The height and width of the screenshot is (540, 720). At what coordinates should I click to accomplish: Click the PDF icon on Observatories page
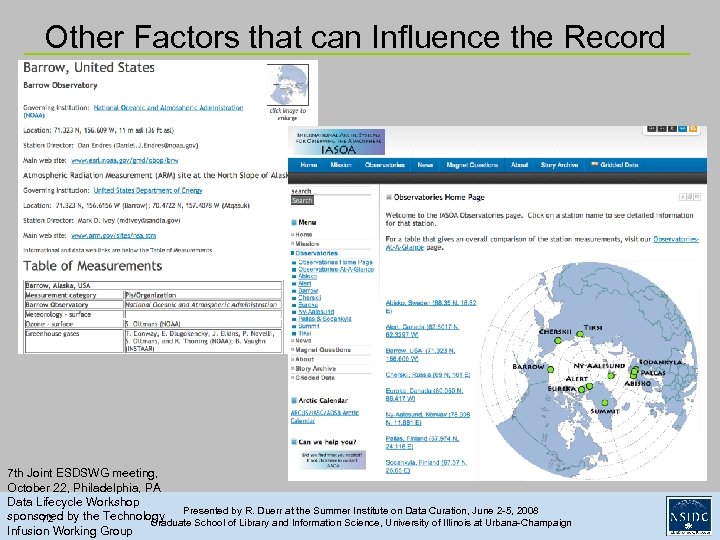(x=682, y=197)
